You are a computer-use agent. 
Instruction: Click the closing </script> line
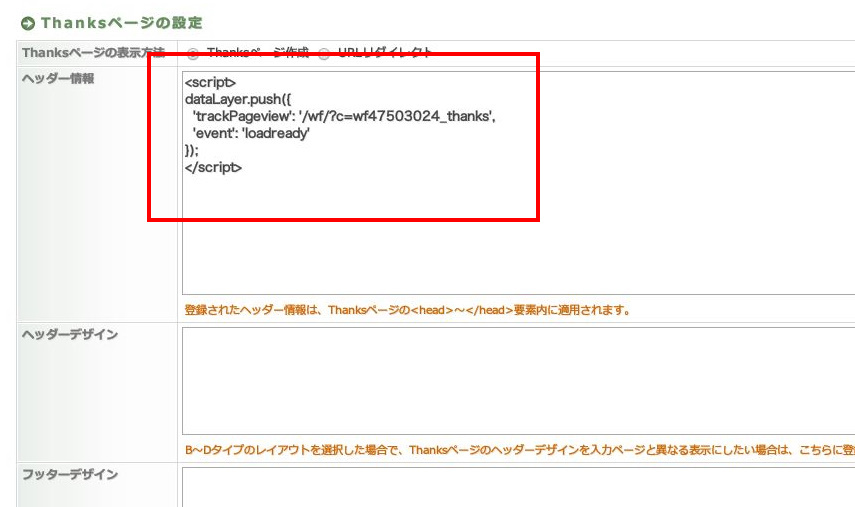214,167
